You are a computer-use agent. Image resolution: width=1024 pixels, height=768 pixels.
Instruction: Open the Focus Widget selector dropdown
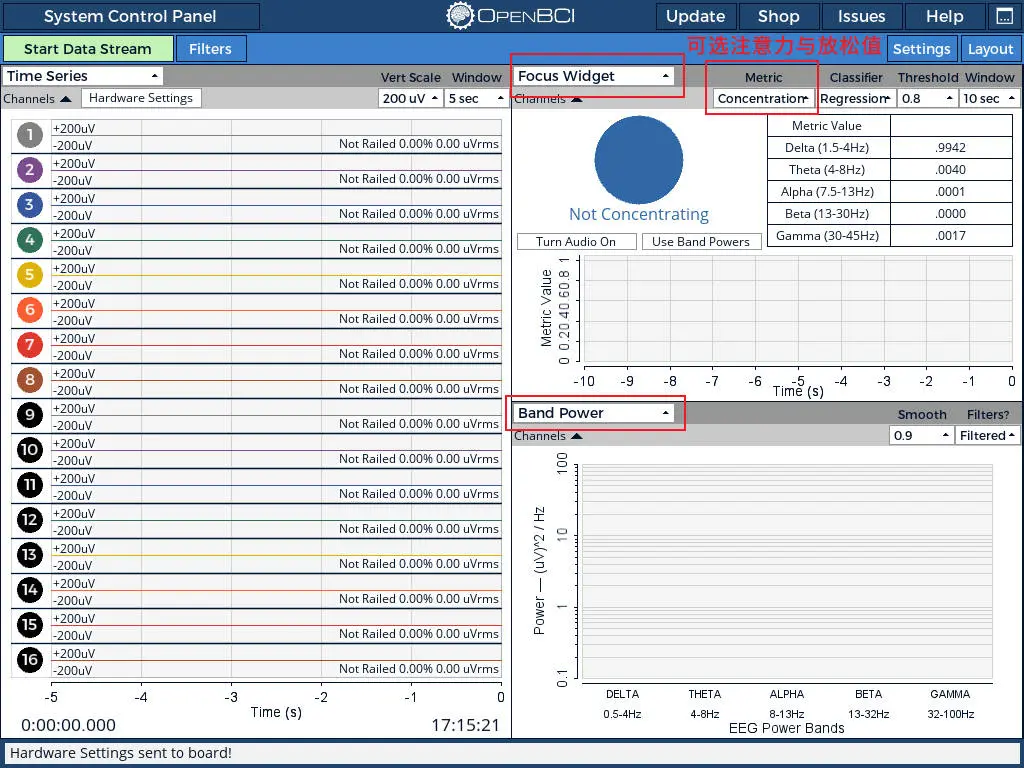594,76
